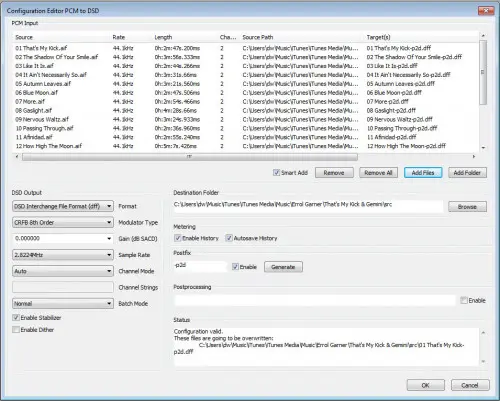Close the Configuration Editor window
This screenshot has width=500, height=401.
pos(486,11)
